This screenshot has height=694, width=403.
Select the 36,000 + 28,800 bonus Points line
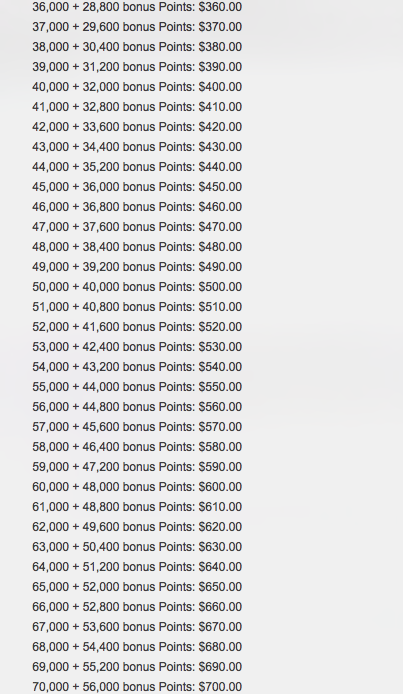(x=137, y=7)
